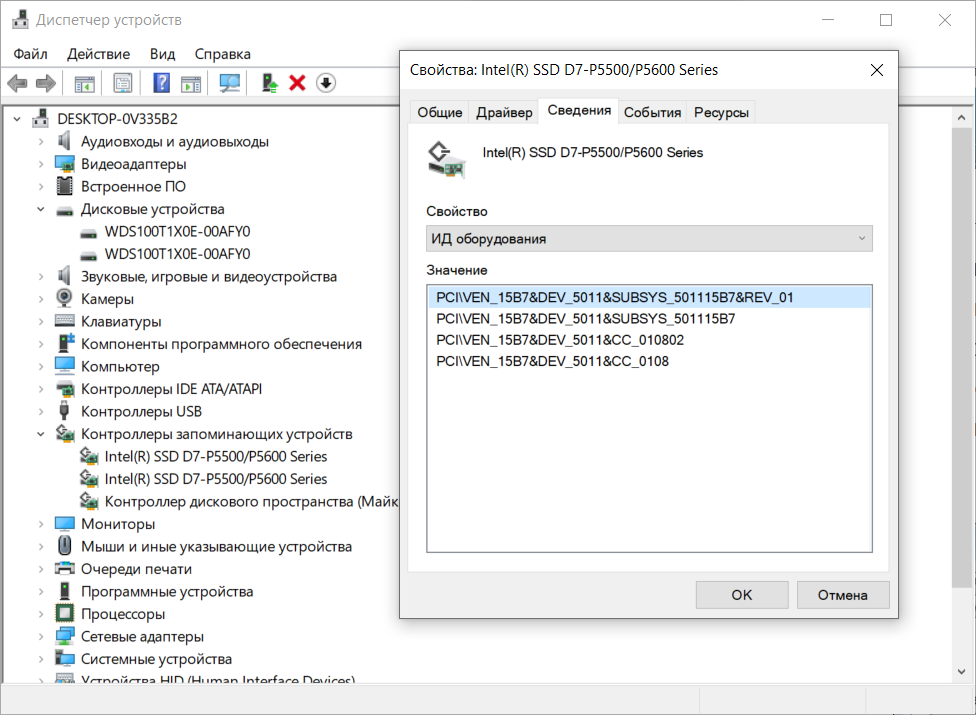Switch to the Ресурсы tab
The height and width of the screenshot is (715, 976).
[x=721, y=113]
